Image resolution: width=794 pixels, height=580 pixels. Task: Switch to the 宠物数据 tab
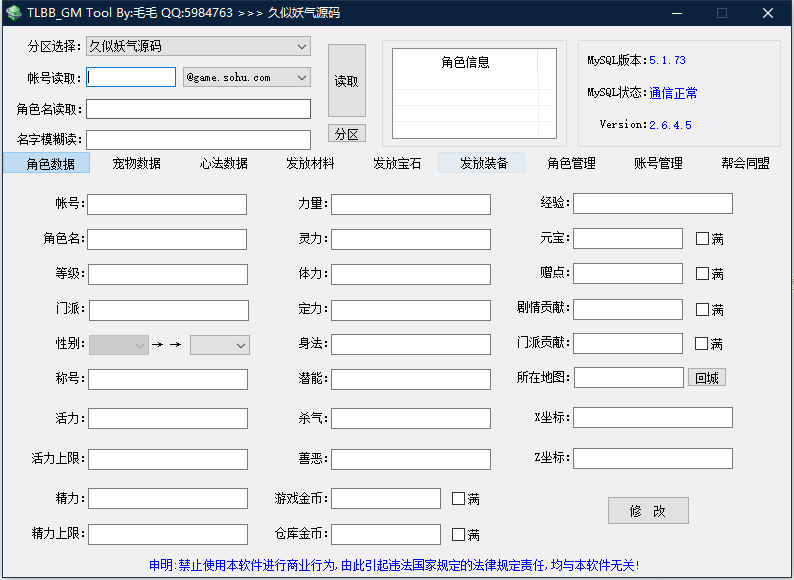click(136, 163)
